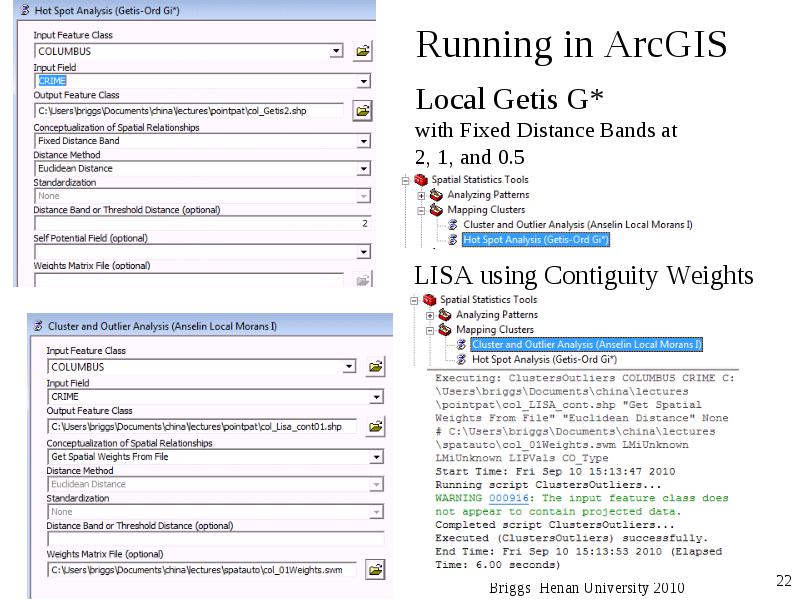This screenshot has width=800, height=600.
Task: Browse for Output Feature Class in Cluster and Outlier dialog
Action: [x=376, y=427]
